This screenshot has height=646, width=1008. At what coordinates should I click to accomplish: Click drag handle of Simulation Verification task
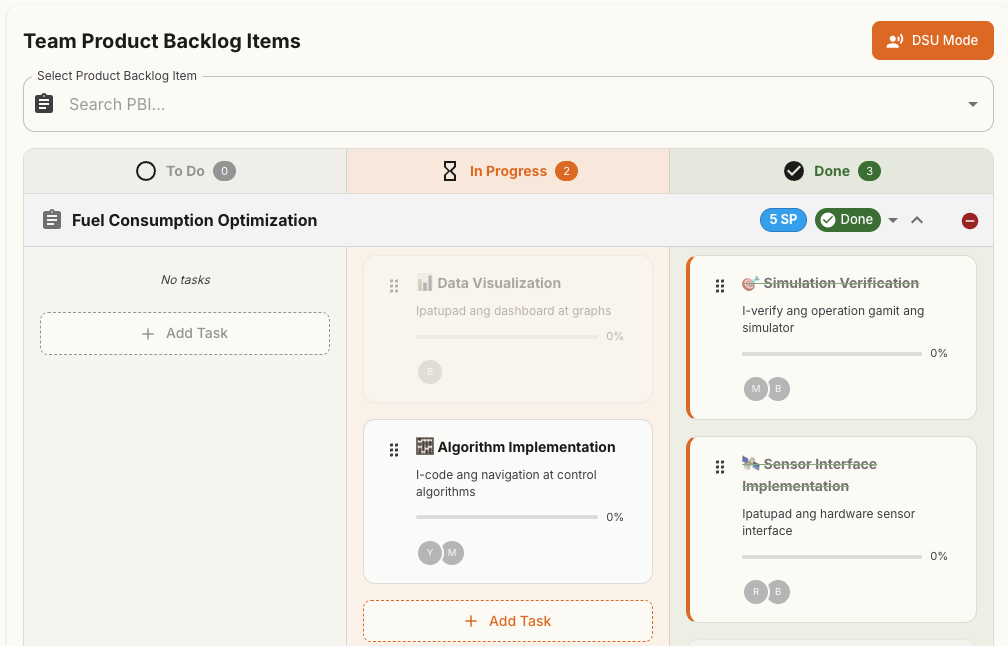719,286
